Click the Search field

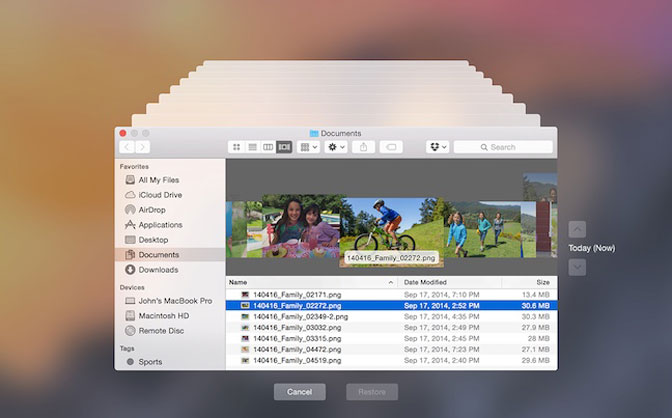[x=503, y=147]
